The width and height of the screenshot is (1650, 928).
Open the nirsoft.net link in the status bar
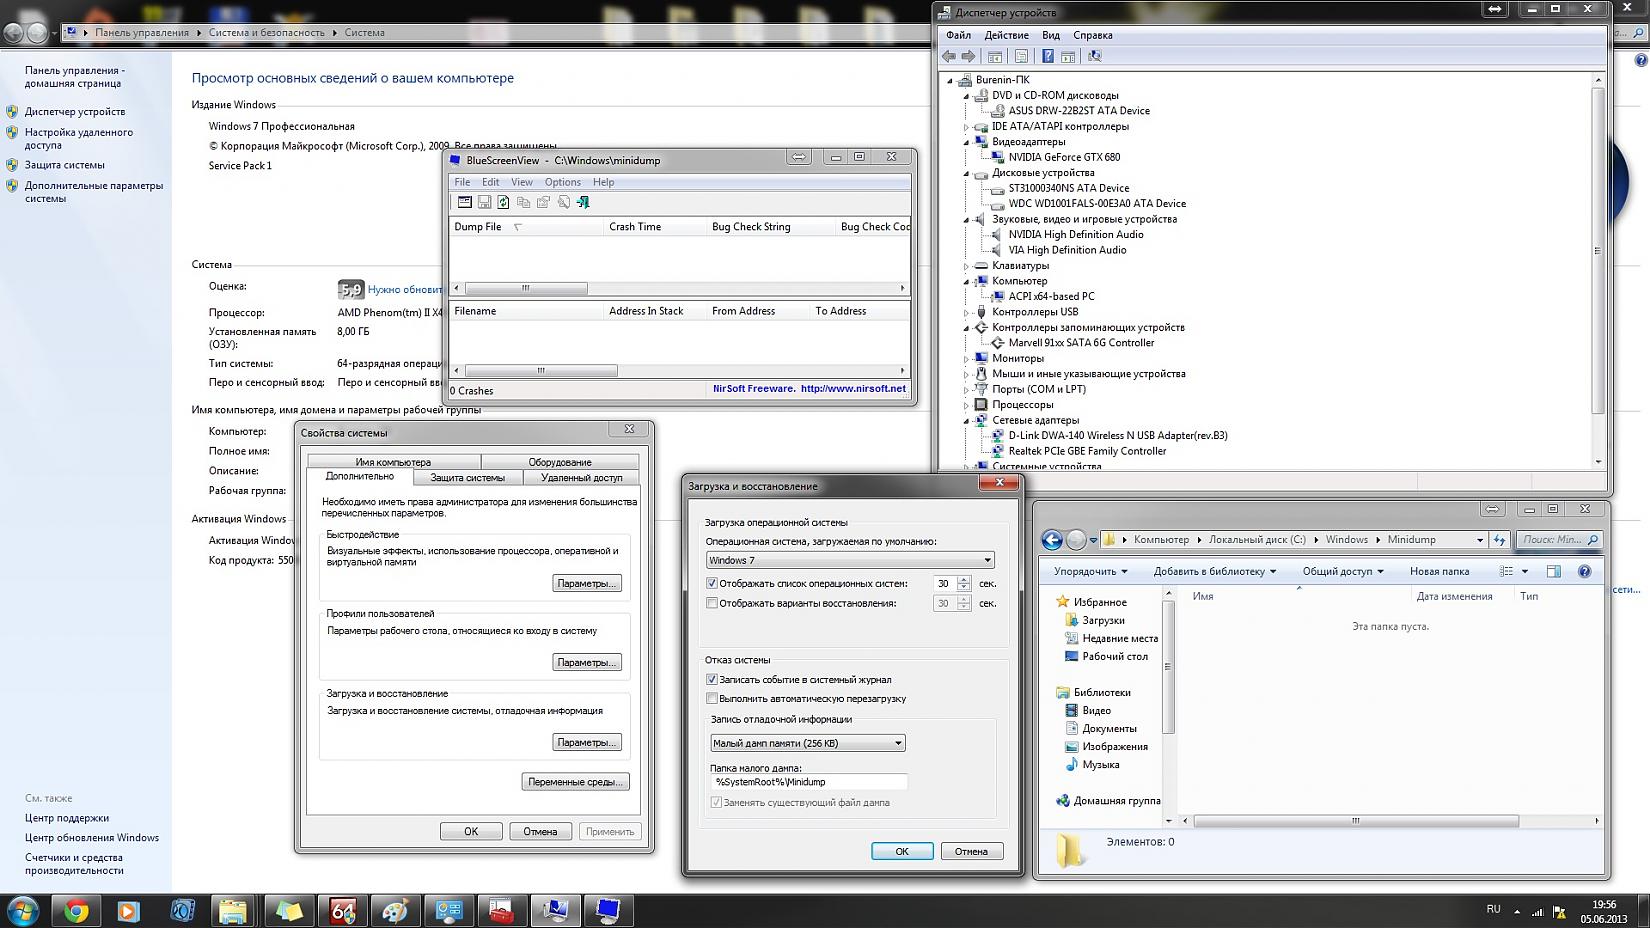click(852, 389)
